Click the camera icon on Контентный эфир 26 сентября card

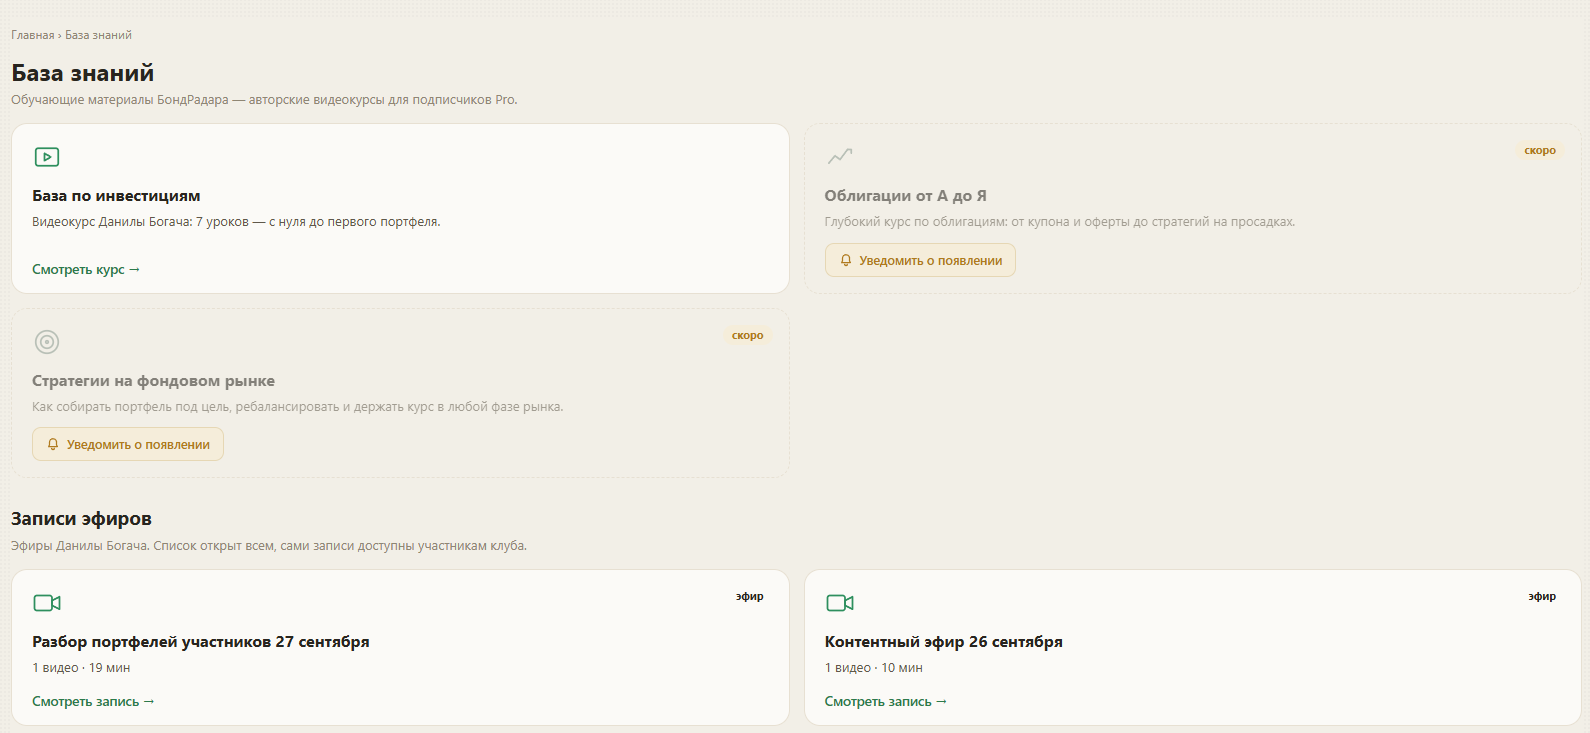coord(840,603)
